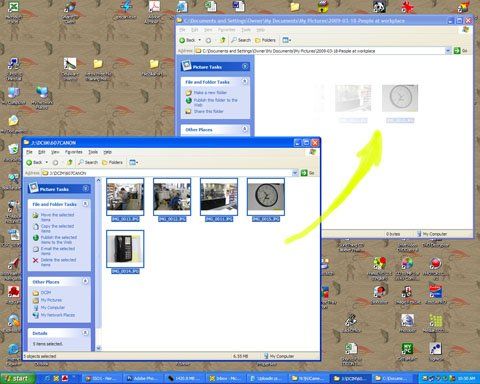Screen dimensions: 480x384
Task: Click the green Go arrow in CANON window
Action: pyautogui.click(x=304, y=173)
